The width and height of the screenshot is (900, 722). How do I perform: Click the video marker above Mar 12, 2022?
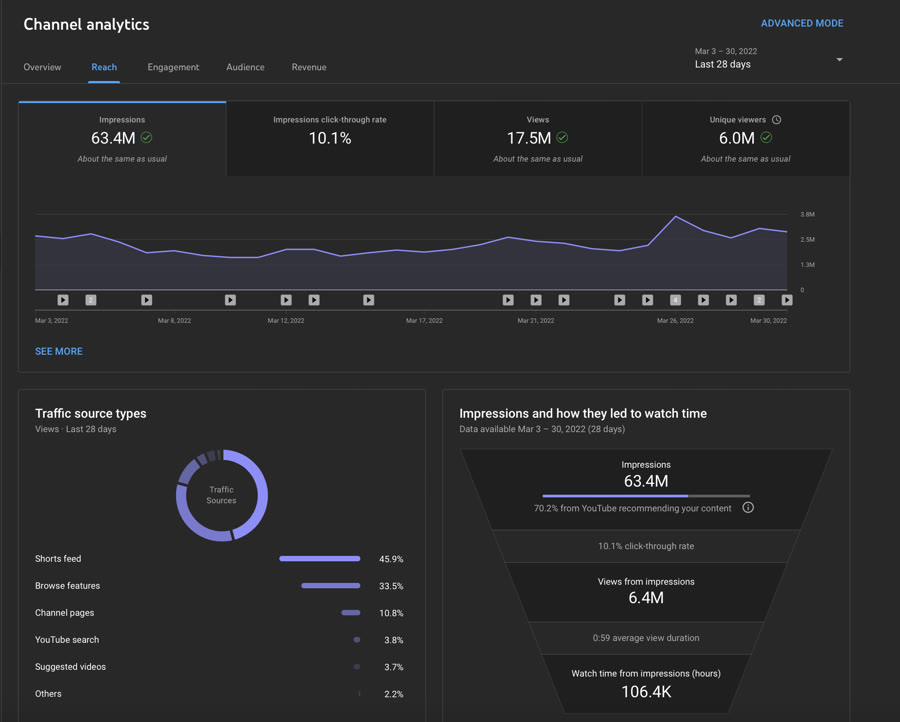pyautogui.click(x=286, y=300)
